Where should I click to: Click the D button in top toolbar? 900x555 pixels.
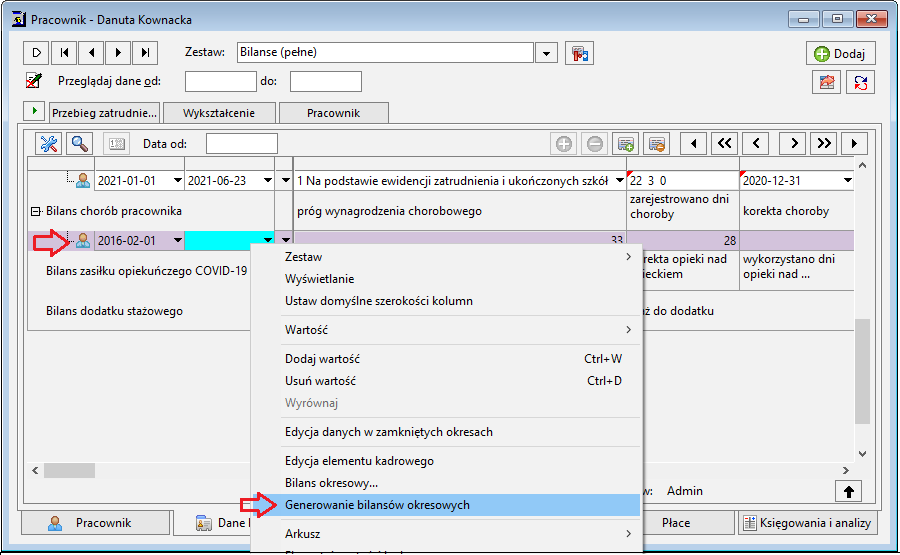click(x=37, y=53)
